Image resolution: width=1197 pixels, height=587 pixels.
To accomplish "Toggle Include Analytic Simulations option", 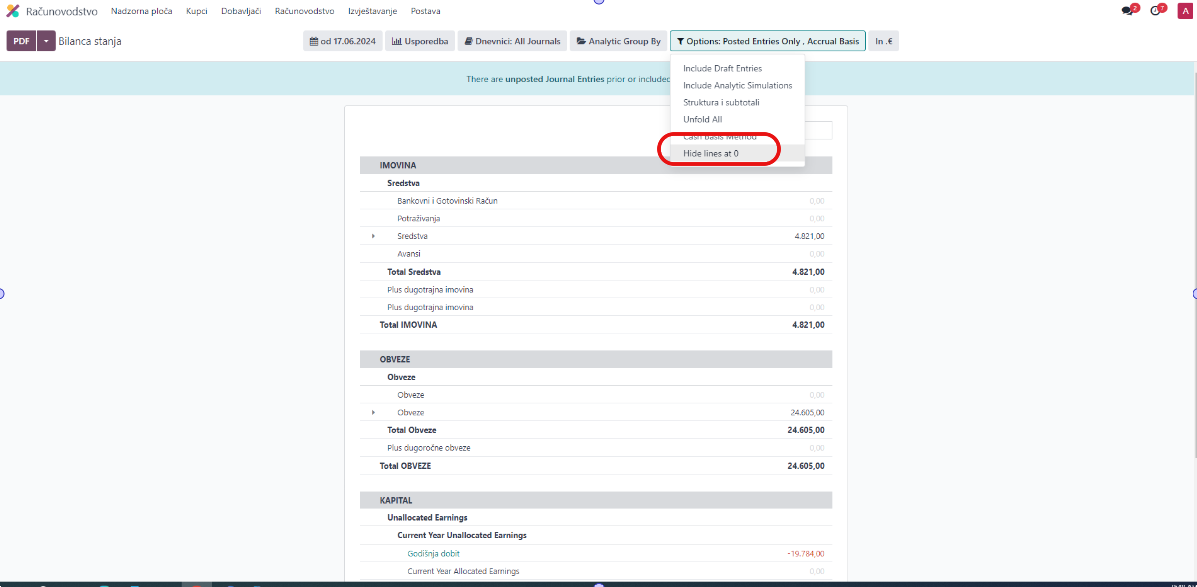I will pos(737,86).
